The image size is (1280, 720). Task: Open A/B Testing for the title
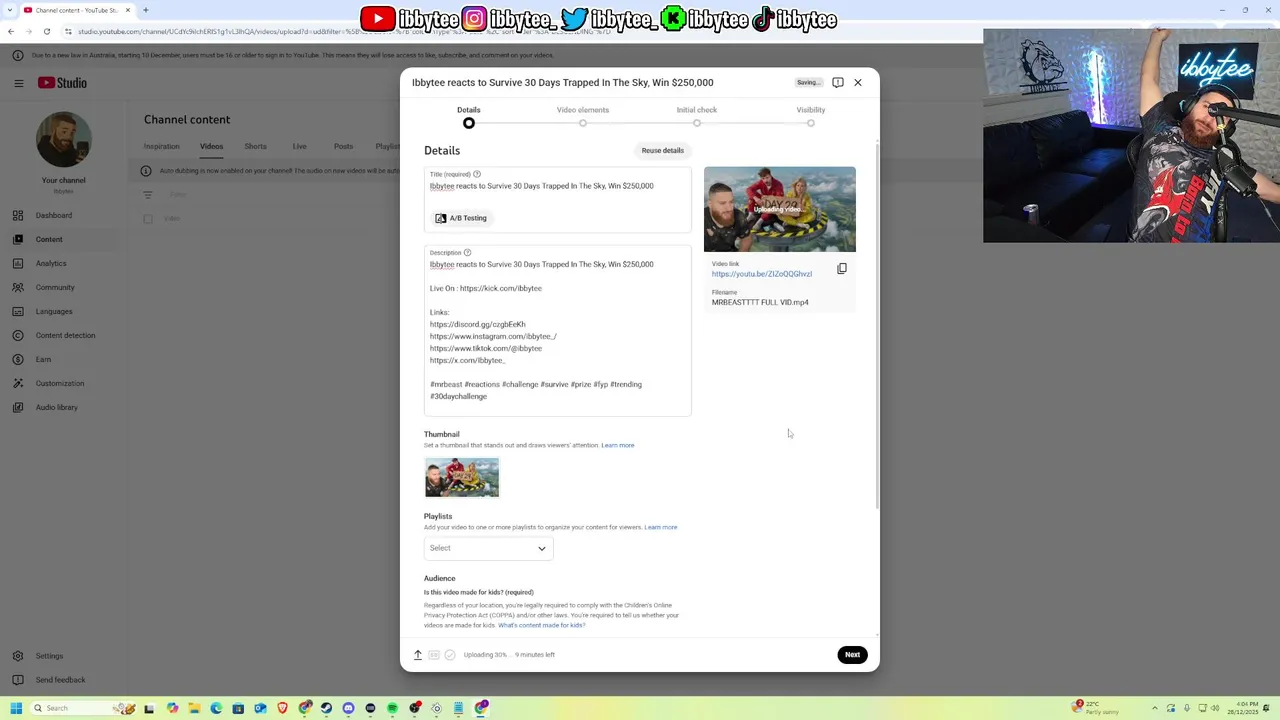pos(461,218)
